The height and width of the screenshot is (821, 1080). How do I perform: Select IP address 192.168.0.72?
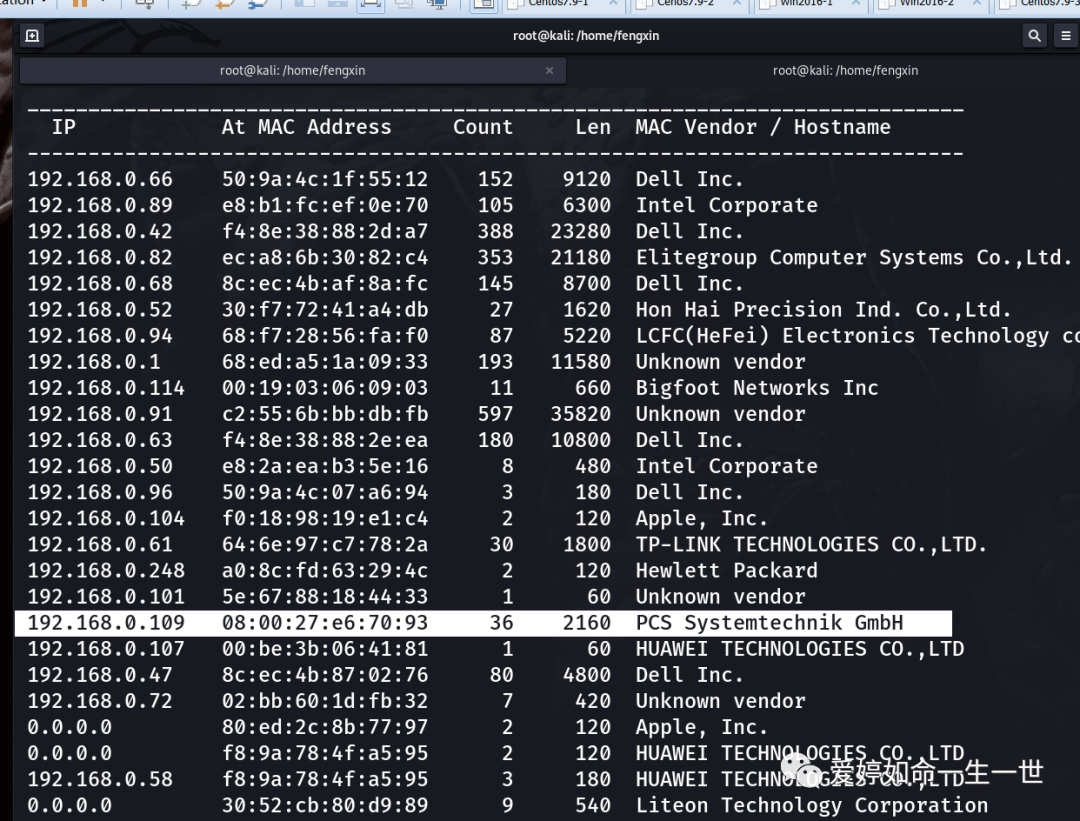(x=100, y=702)
